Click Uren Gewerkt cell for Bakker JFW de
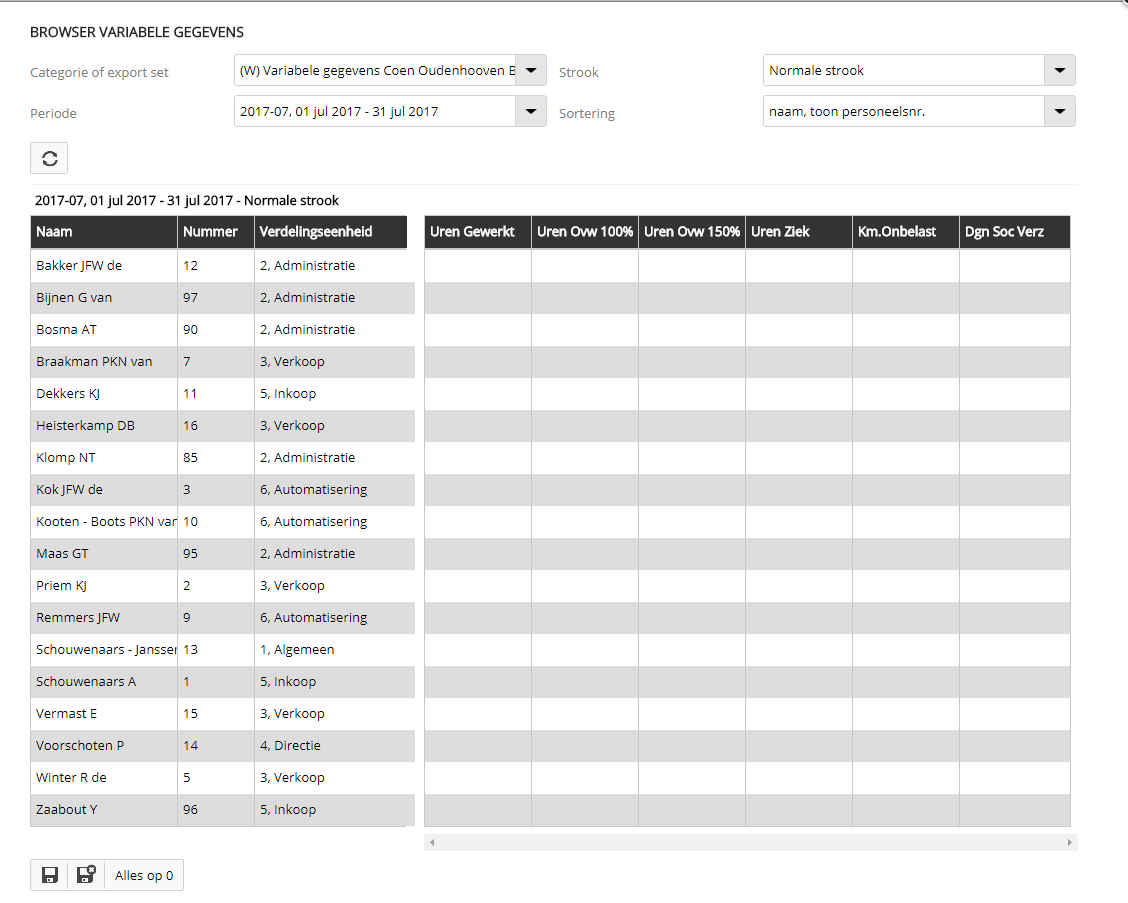1128x903 pixels. 477,266
